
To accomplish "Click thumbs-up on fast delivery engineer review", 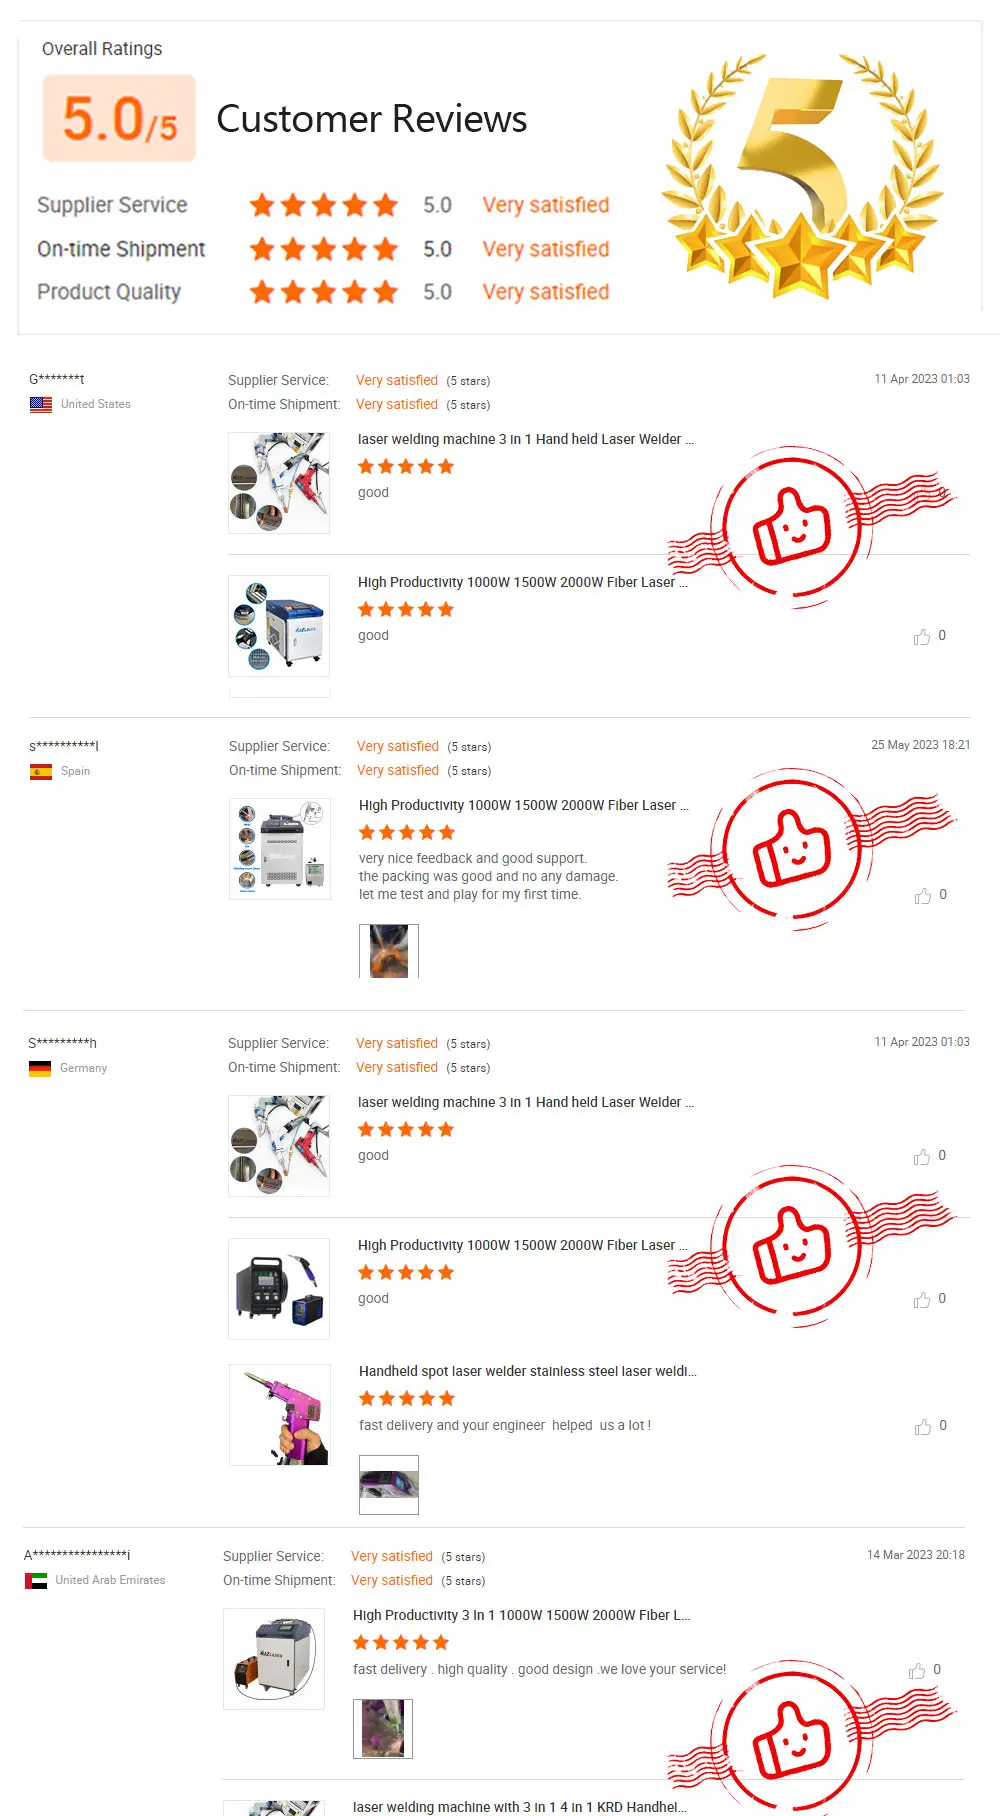I will tap(922, 1427).
